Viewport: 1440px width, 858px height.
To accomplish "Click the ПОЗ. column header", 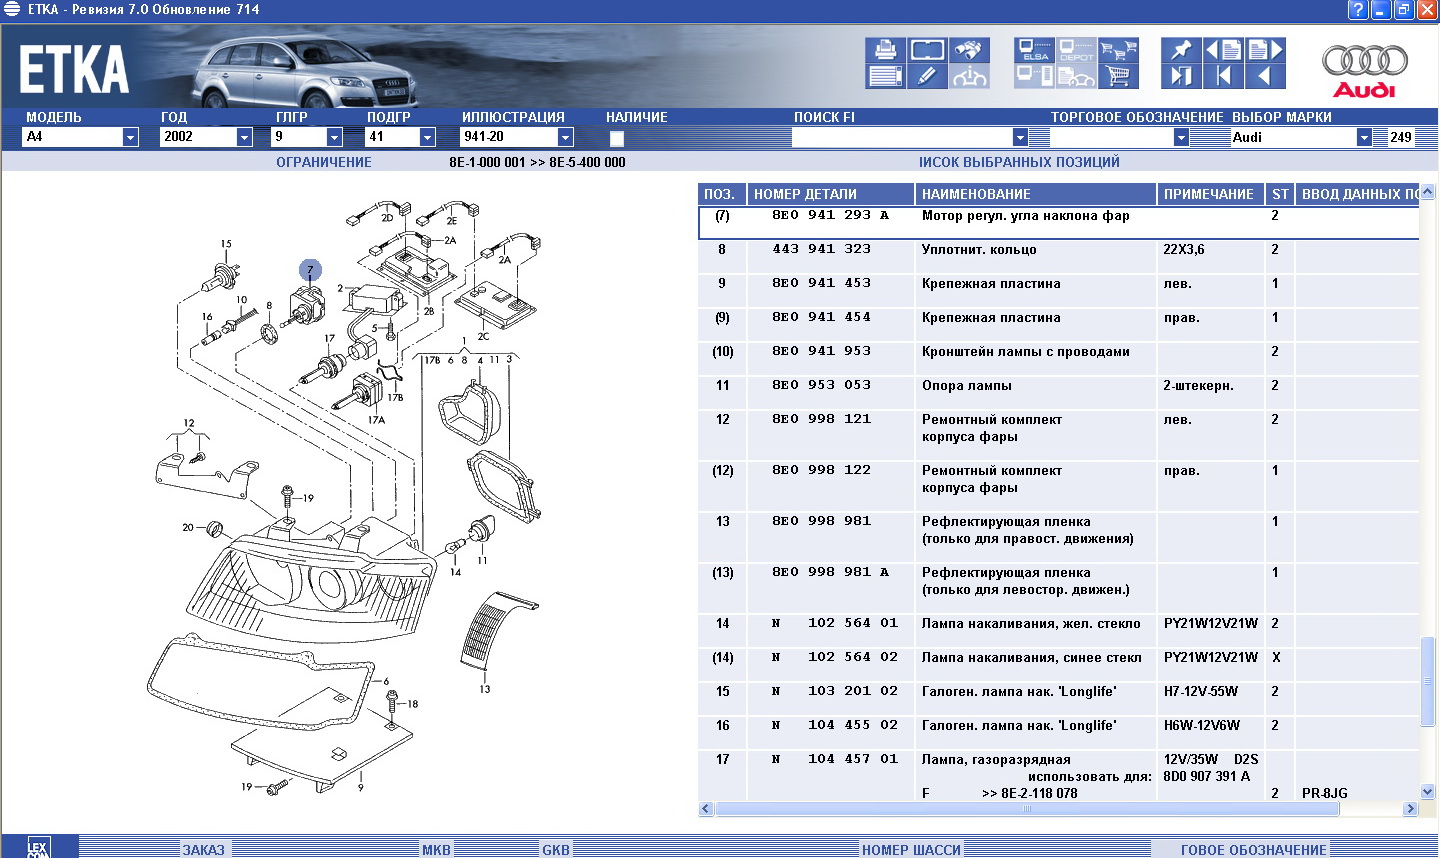I will coord(722,194).
